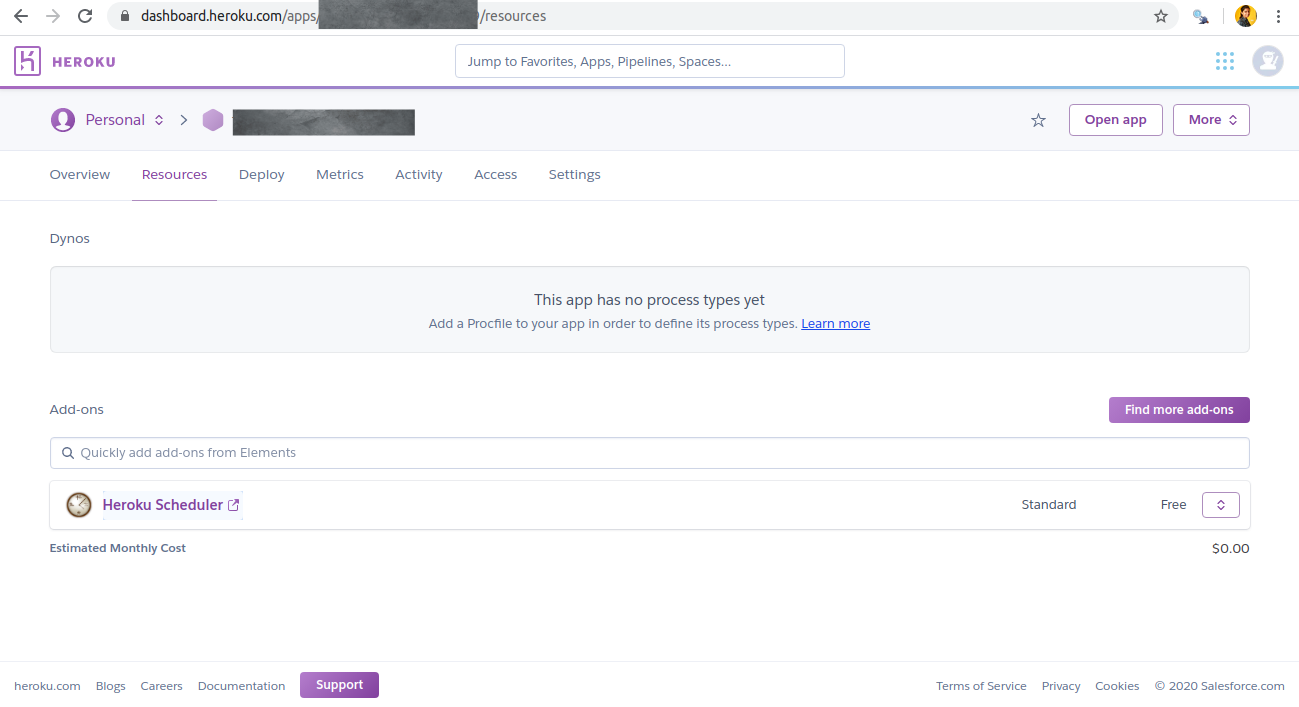1299x707 pixels.
Task: Open the Chrome profile avatar
Action: [x=1245, y=16]
